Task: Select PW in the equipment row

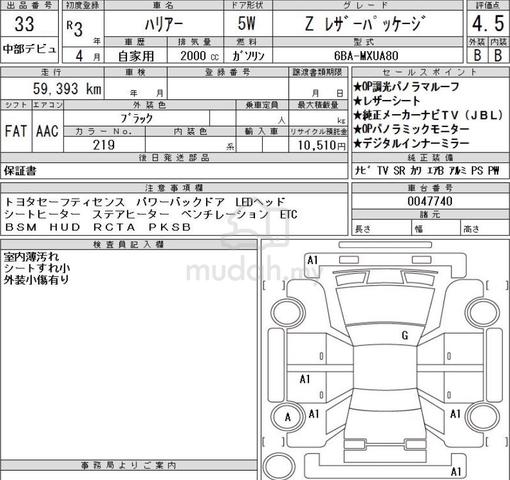Action: pyautogui.click(x=493, y=171)
